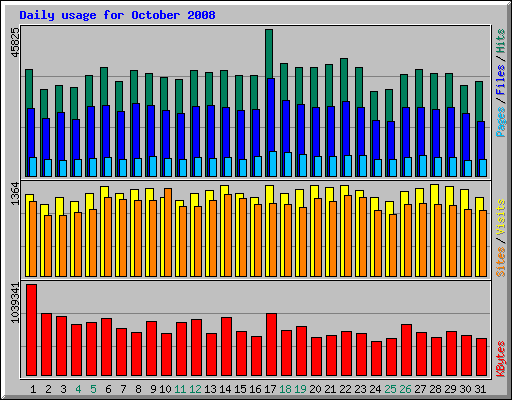Click the 'Visits' legend label
The height and width of the screenshot is (400, 512).
click(x=500, y=218)
